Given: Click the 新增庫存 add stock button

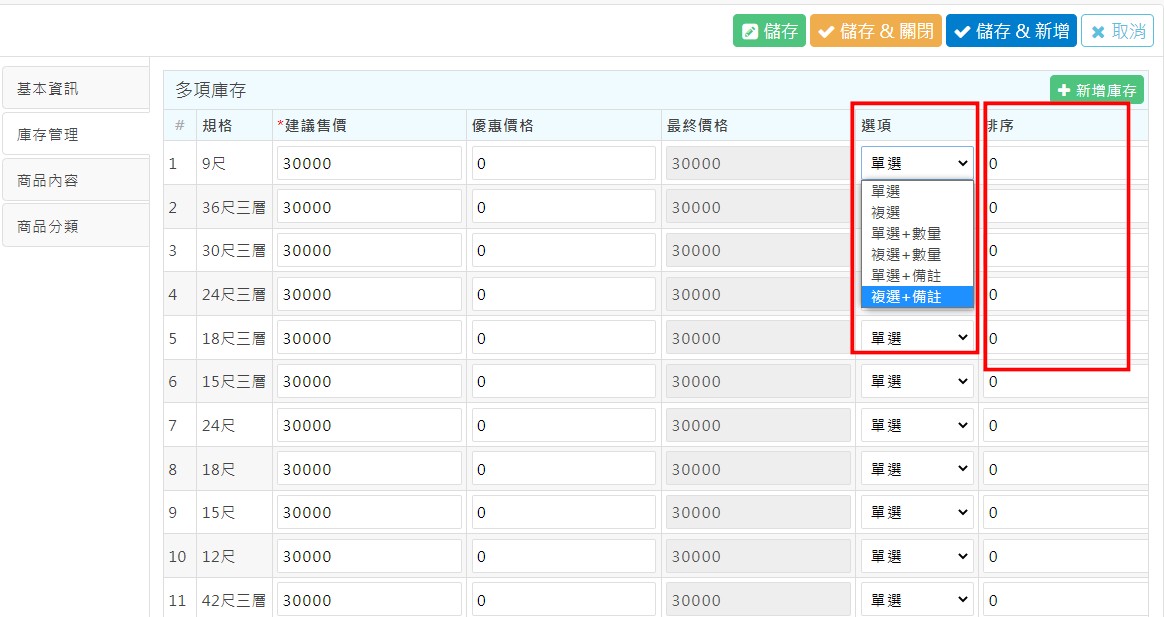Looking at the screenshot, I should [x=1096, y=90].
